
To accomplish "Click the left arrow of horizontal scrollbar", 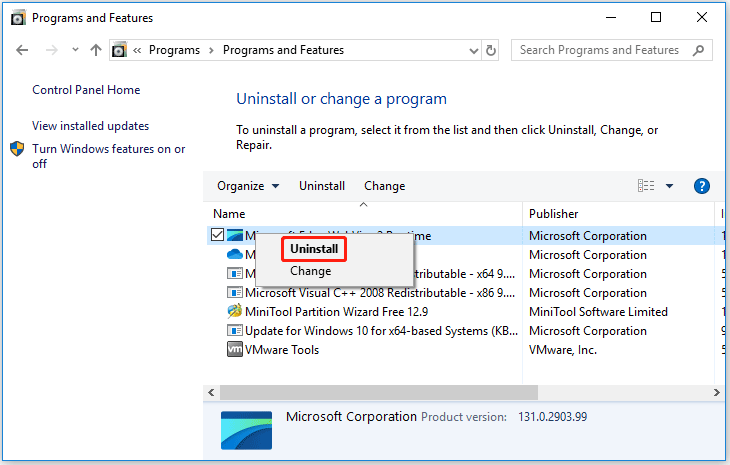I will tap(211, 392).
